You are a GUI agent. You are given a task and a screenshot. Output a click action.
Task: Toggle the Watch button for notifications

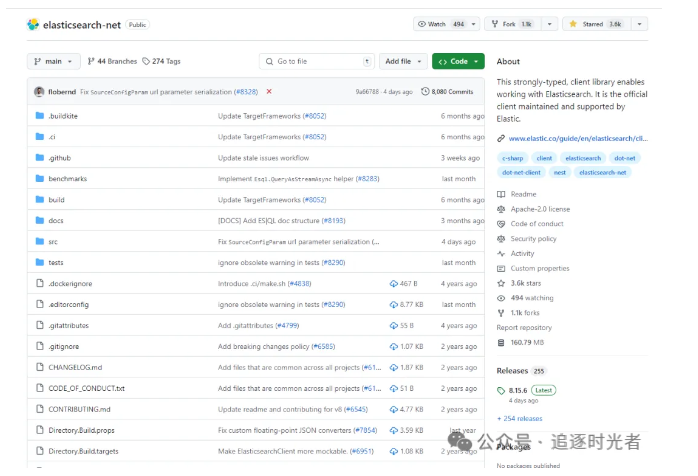440,24
